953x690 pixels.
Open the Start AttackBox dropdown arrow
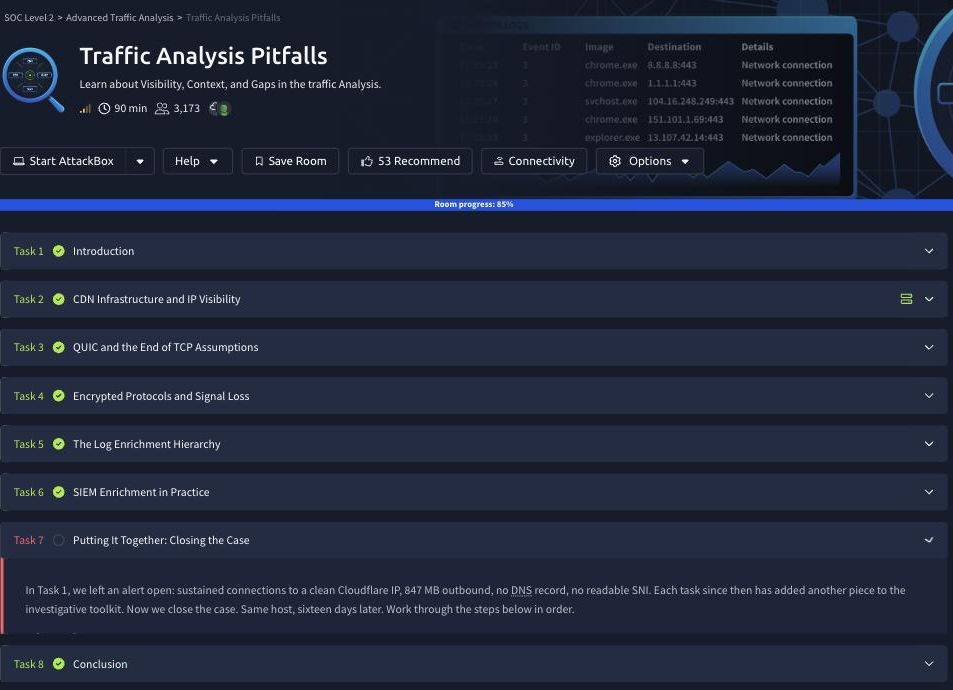point(140,161)
